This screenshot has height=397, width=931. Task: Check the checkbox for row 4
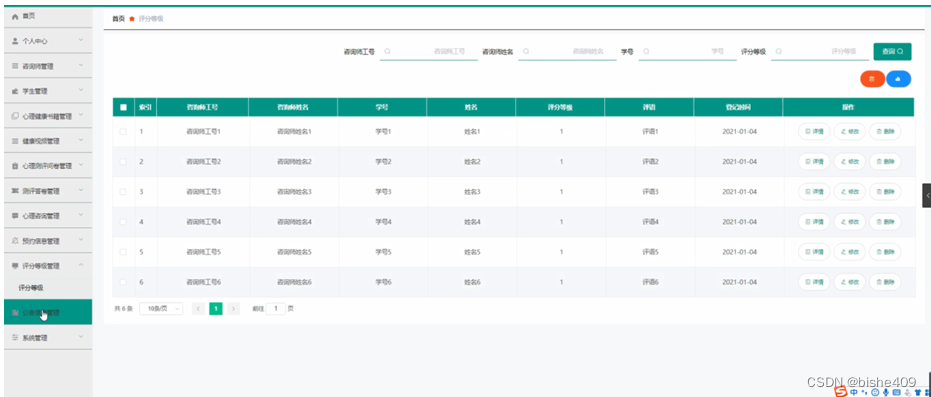tap(123, 222)
